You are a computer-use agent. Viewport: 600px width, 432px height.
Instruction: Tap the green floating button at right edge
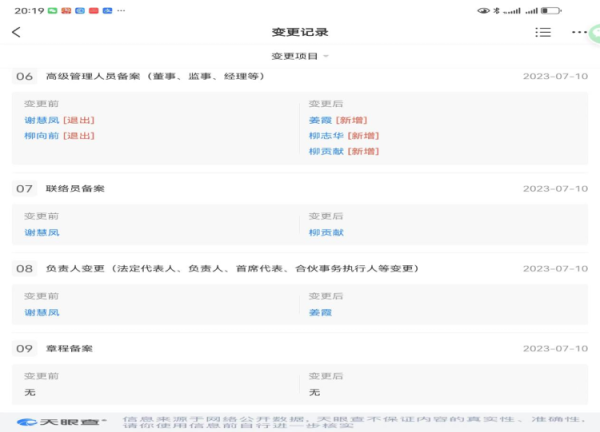593,32
